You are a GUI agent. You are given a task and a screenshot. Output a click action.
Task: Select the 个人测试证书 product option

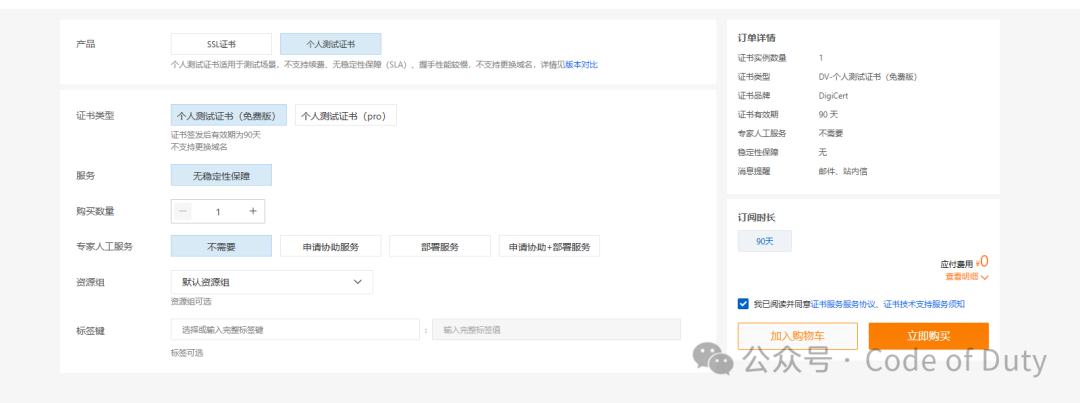(x=331, y=44)
